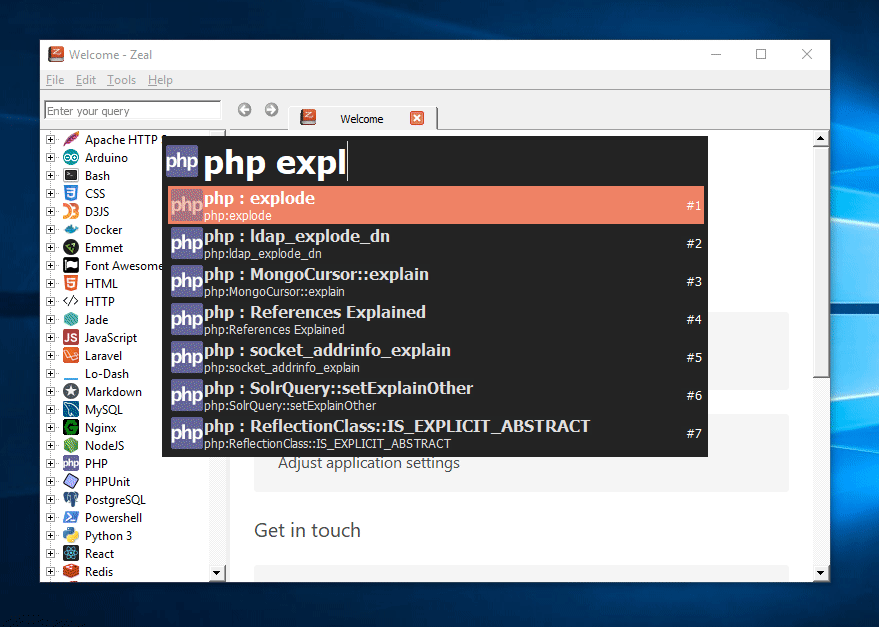Click the HTML5 docset icon

(x=71, y=283)
